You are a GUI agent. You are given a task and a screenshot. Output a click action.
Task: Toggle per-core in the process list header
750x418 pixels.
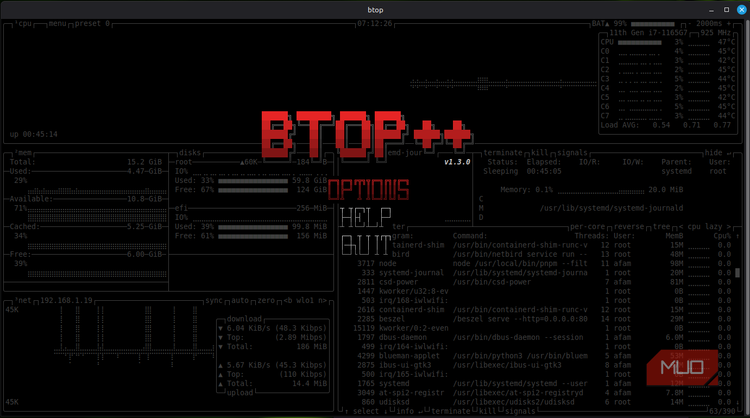(588, 227)
